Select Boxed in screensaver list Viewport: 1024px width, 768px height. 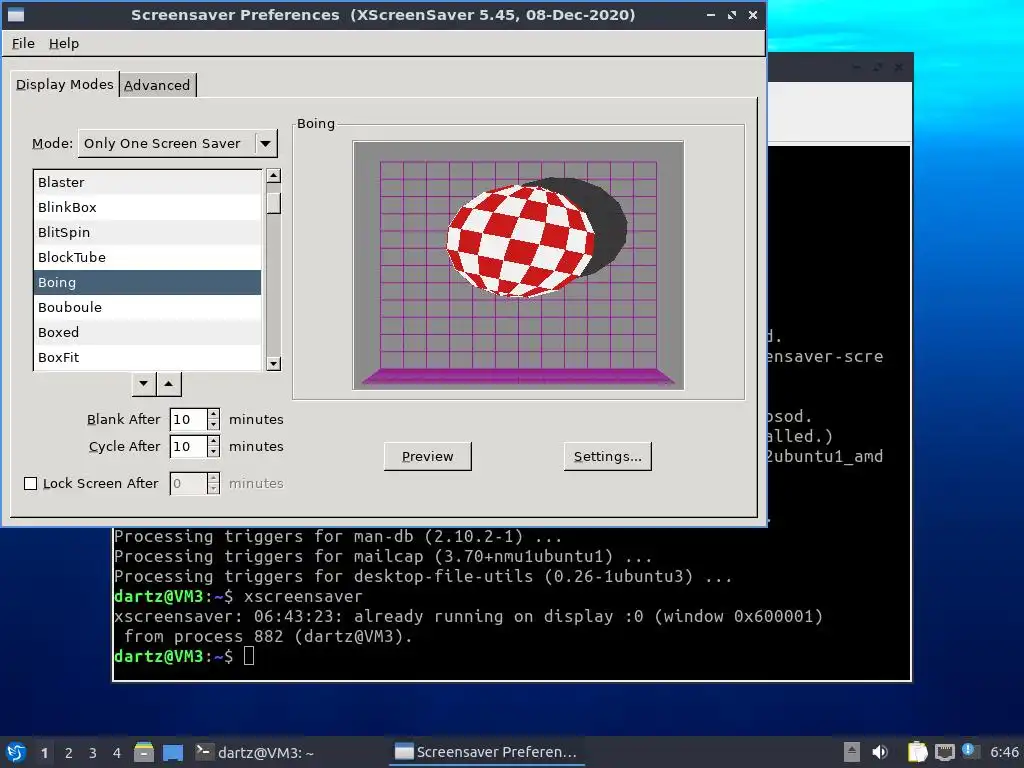147,332
